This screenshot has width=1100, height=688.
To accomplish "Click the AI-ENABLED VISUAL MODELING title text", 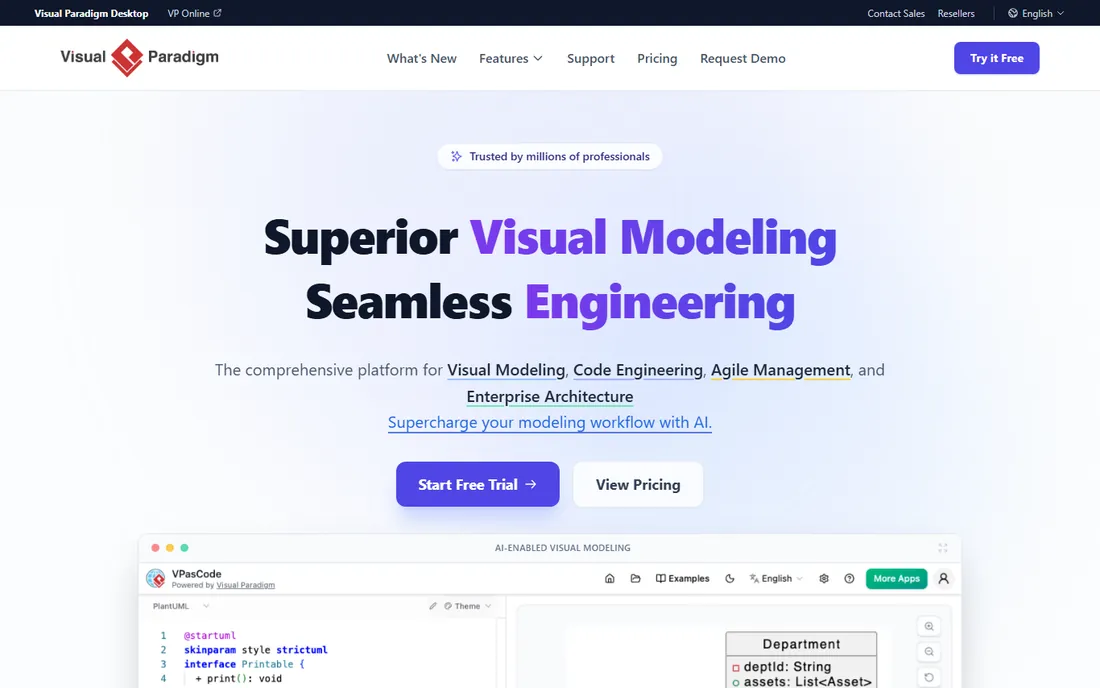I will click(563, 548).
